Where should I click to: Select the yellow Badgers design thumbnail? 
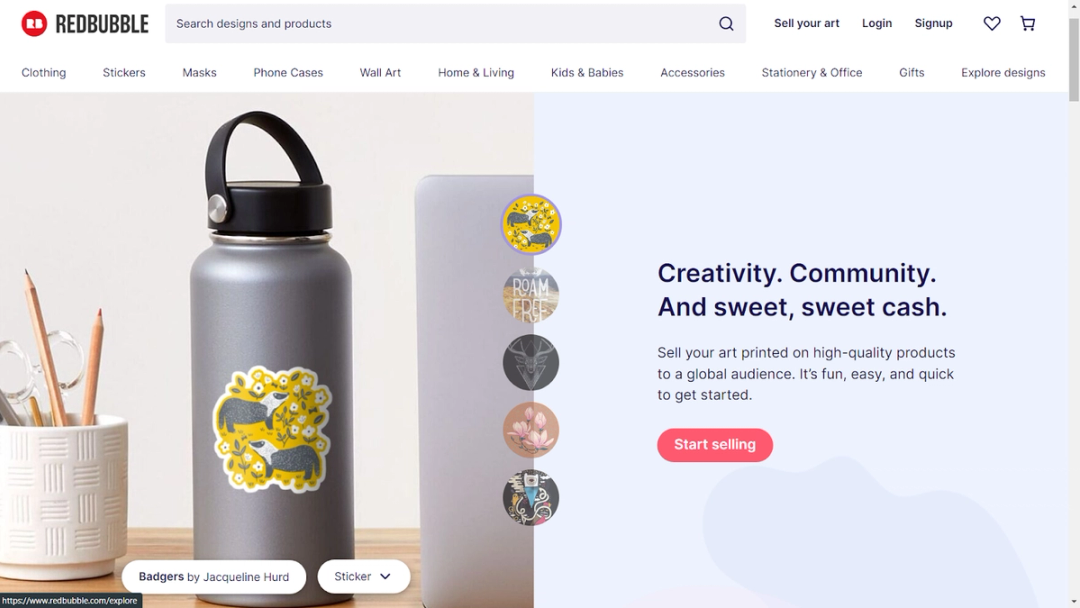[x=531, y=224]
